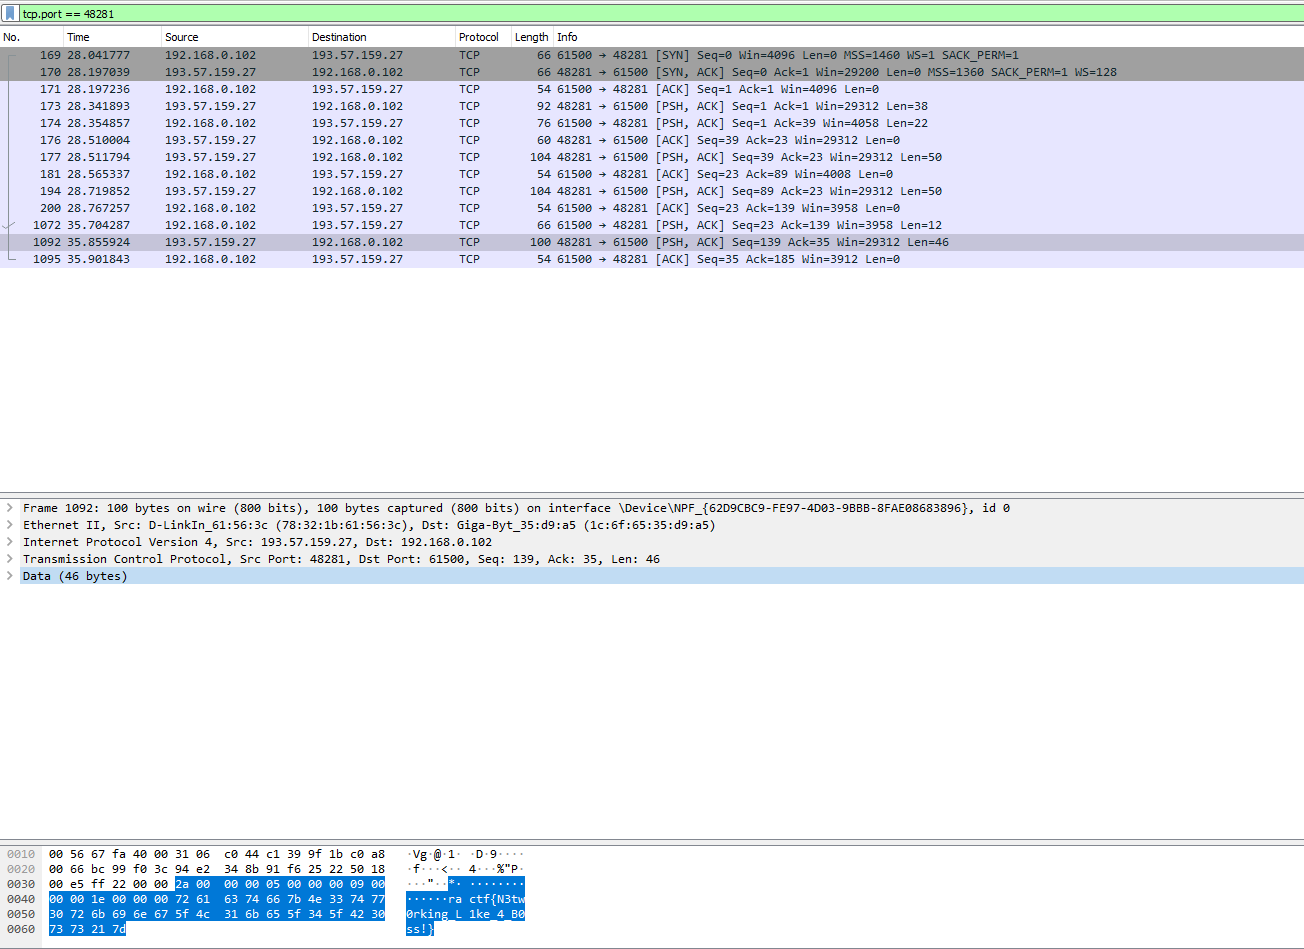This screenshot has width=1304, height=949.
Task: Click TCP protocol cell of packet 1095
Action: pos(469,259)
